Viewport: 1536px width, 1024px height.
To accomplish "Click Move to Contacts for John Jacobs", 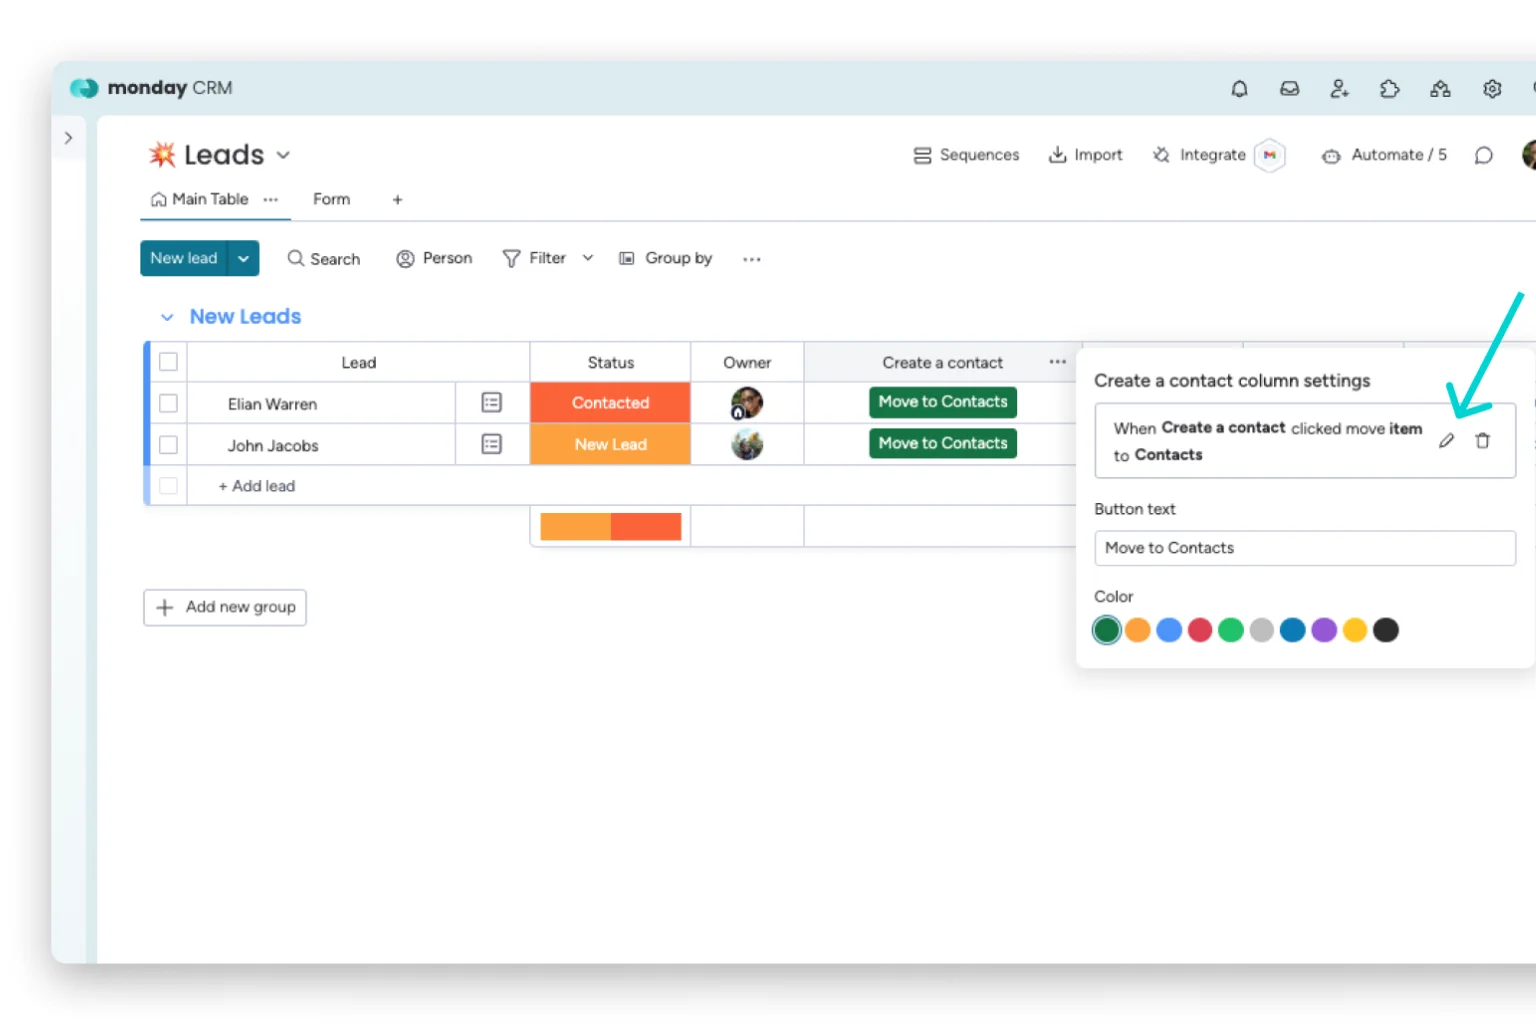I will 943,443.
